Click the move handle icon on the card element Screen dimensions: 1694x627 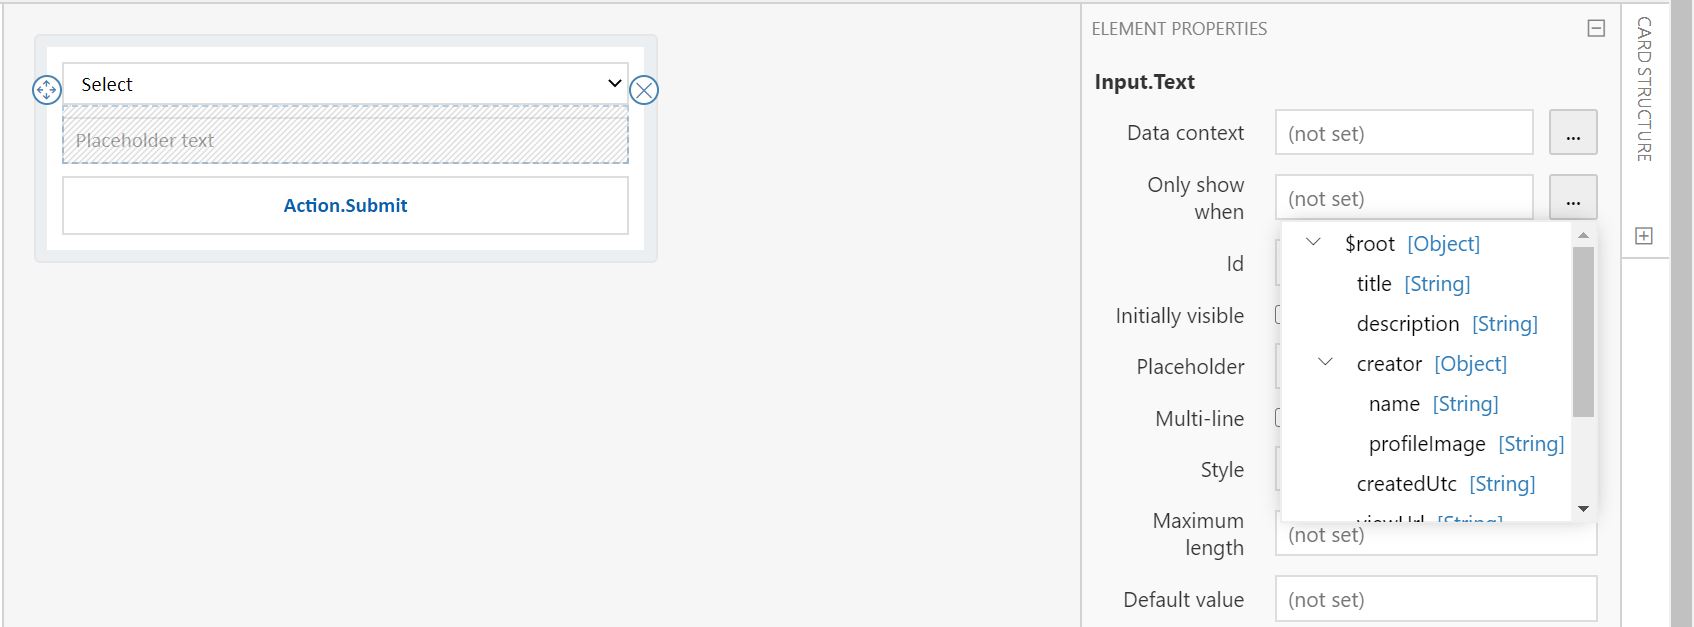44,90
